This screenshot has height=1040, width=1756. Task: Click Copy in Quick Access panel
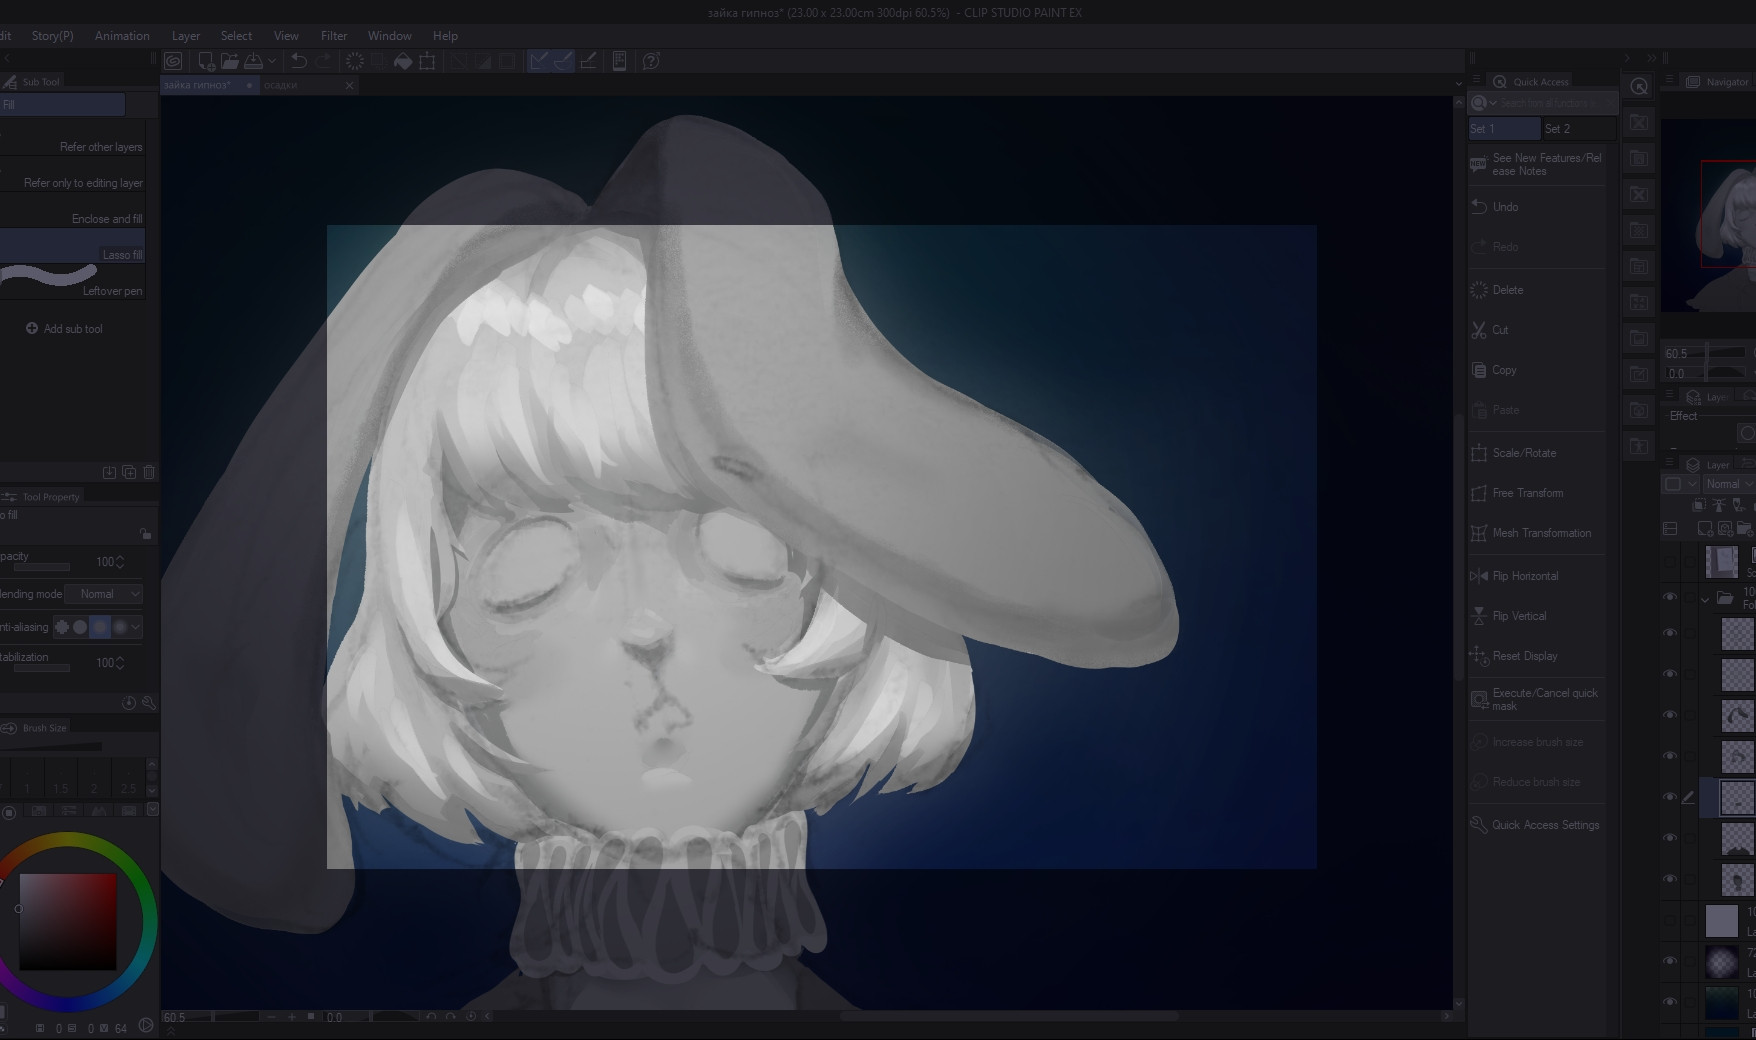pos(1536,370)
